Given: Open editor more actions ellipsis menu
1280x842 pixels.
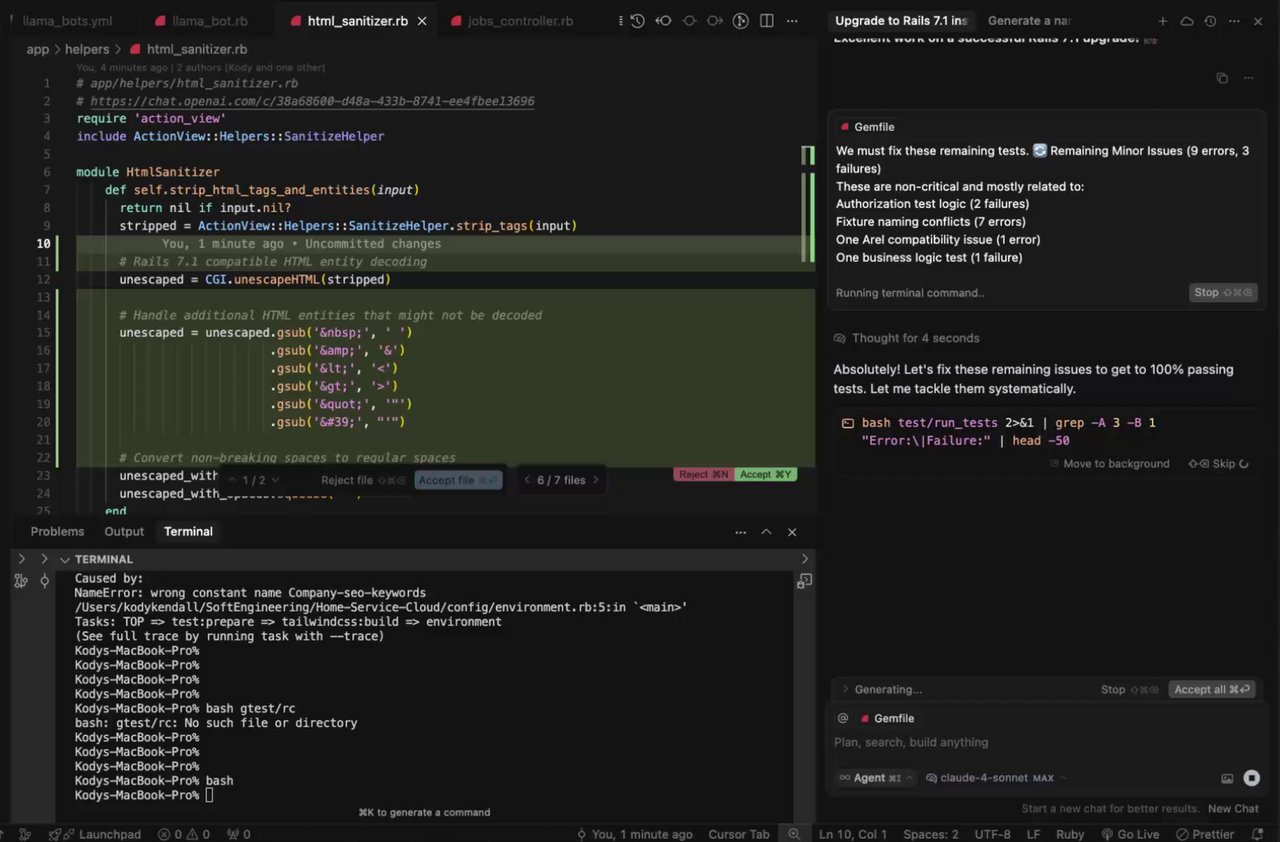Looking at the screenshot, I should pos(793,21).
